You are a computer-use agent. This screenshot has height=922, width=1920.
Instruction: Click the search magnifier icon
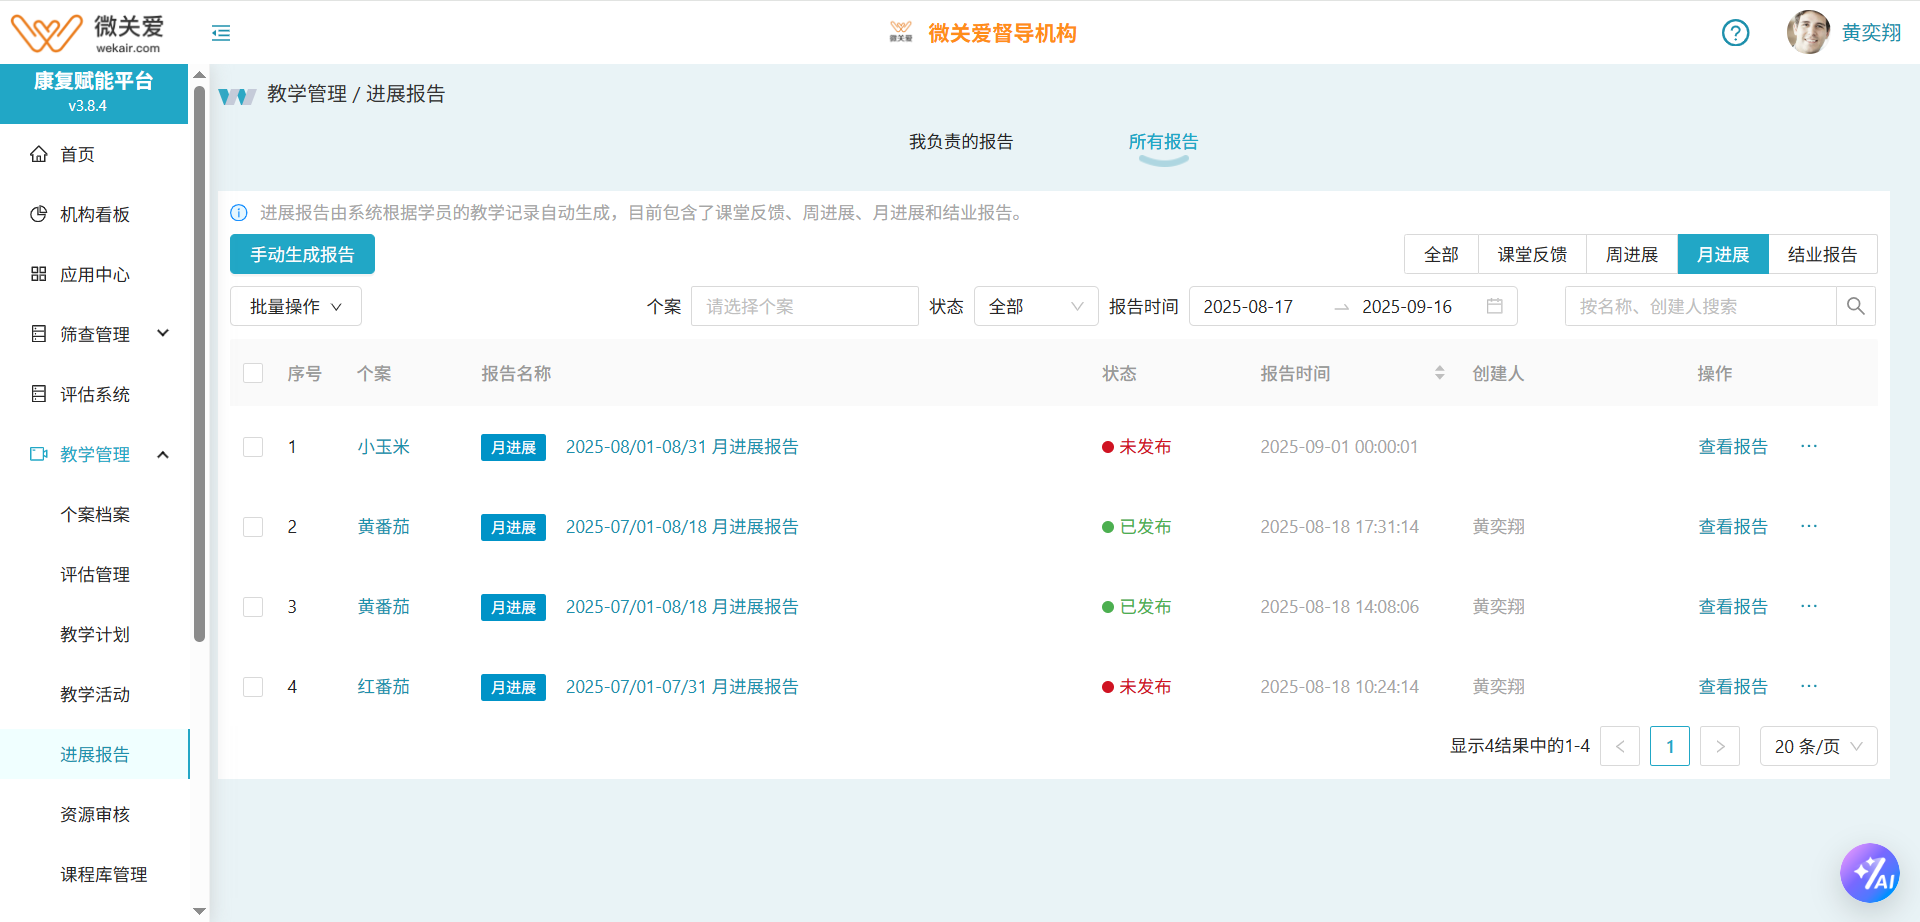pos(1855,306)
